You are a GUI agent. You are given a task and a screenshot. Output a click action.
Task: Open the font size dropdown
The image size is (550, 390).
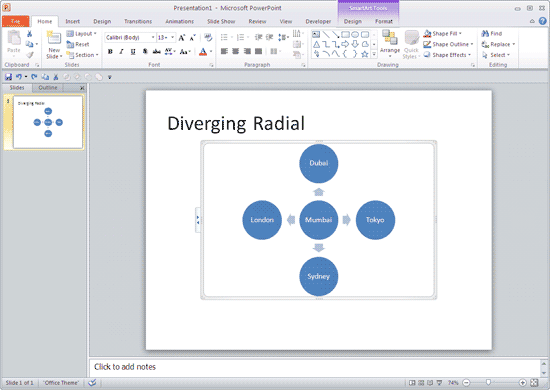[172, 37]
